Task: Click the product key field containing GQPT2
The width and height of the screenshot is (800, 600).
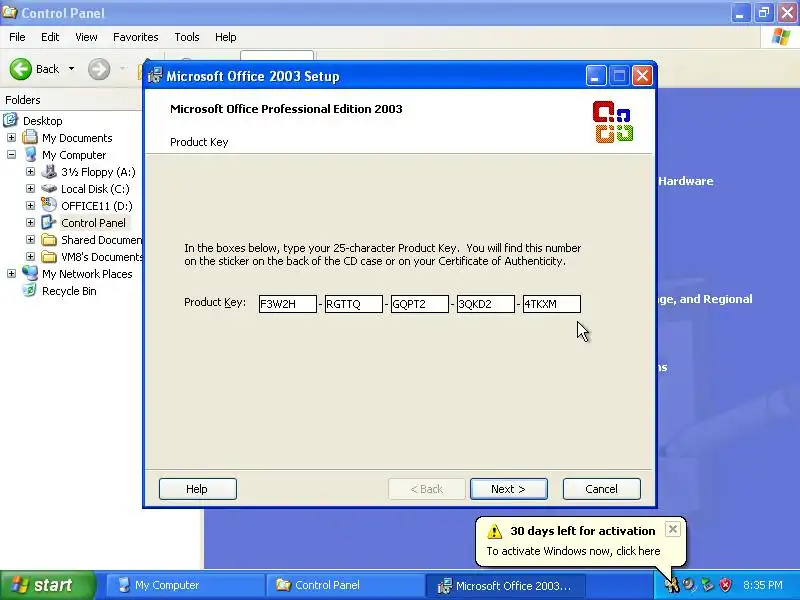Action: pos(419,304)
